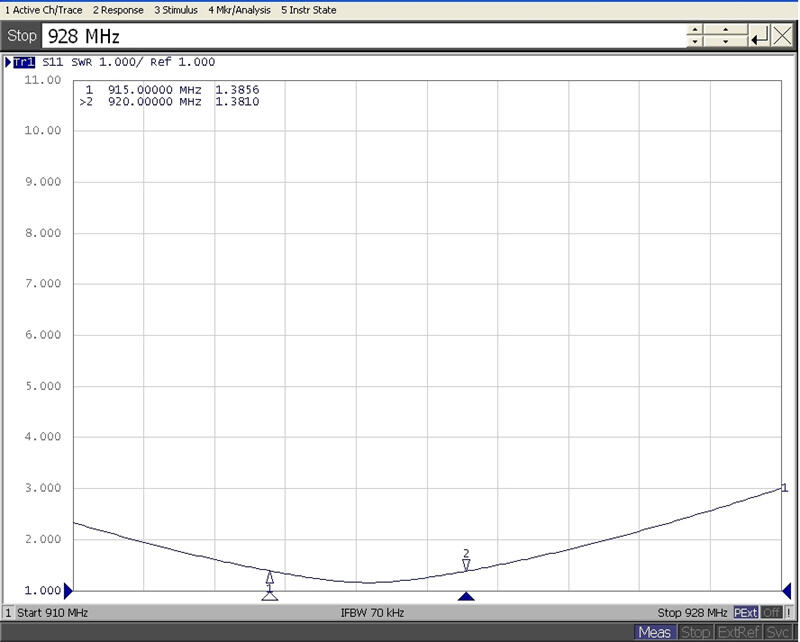
Task: Open the Mkr/Analysis menu
Action: click(x=239, y=10)
